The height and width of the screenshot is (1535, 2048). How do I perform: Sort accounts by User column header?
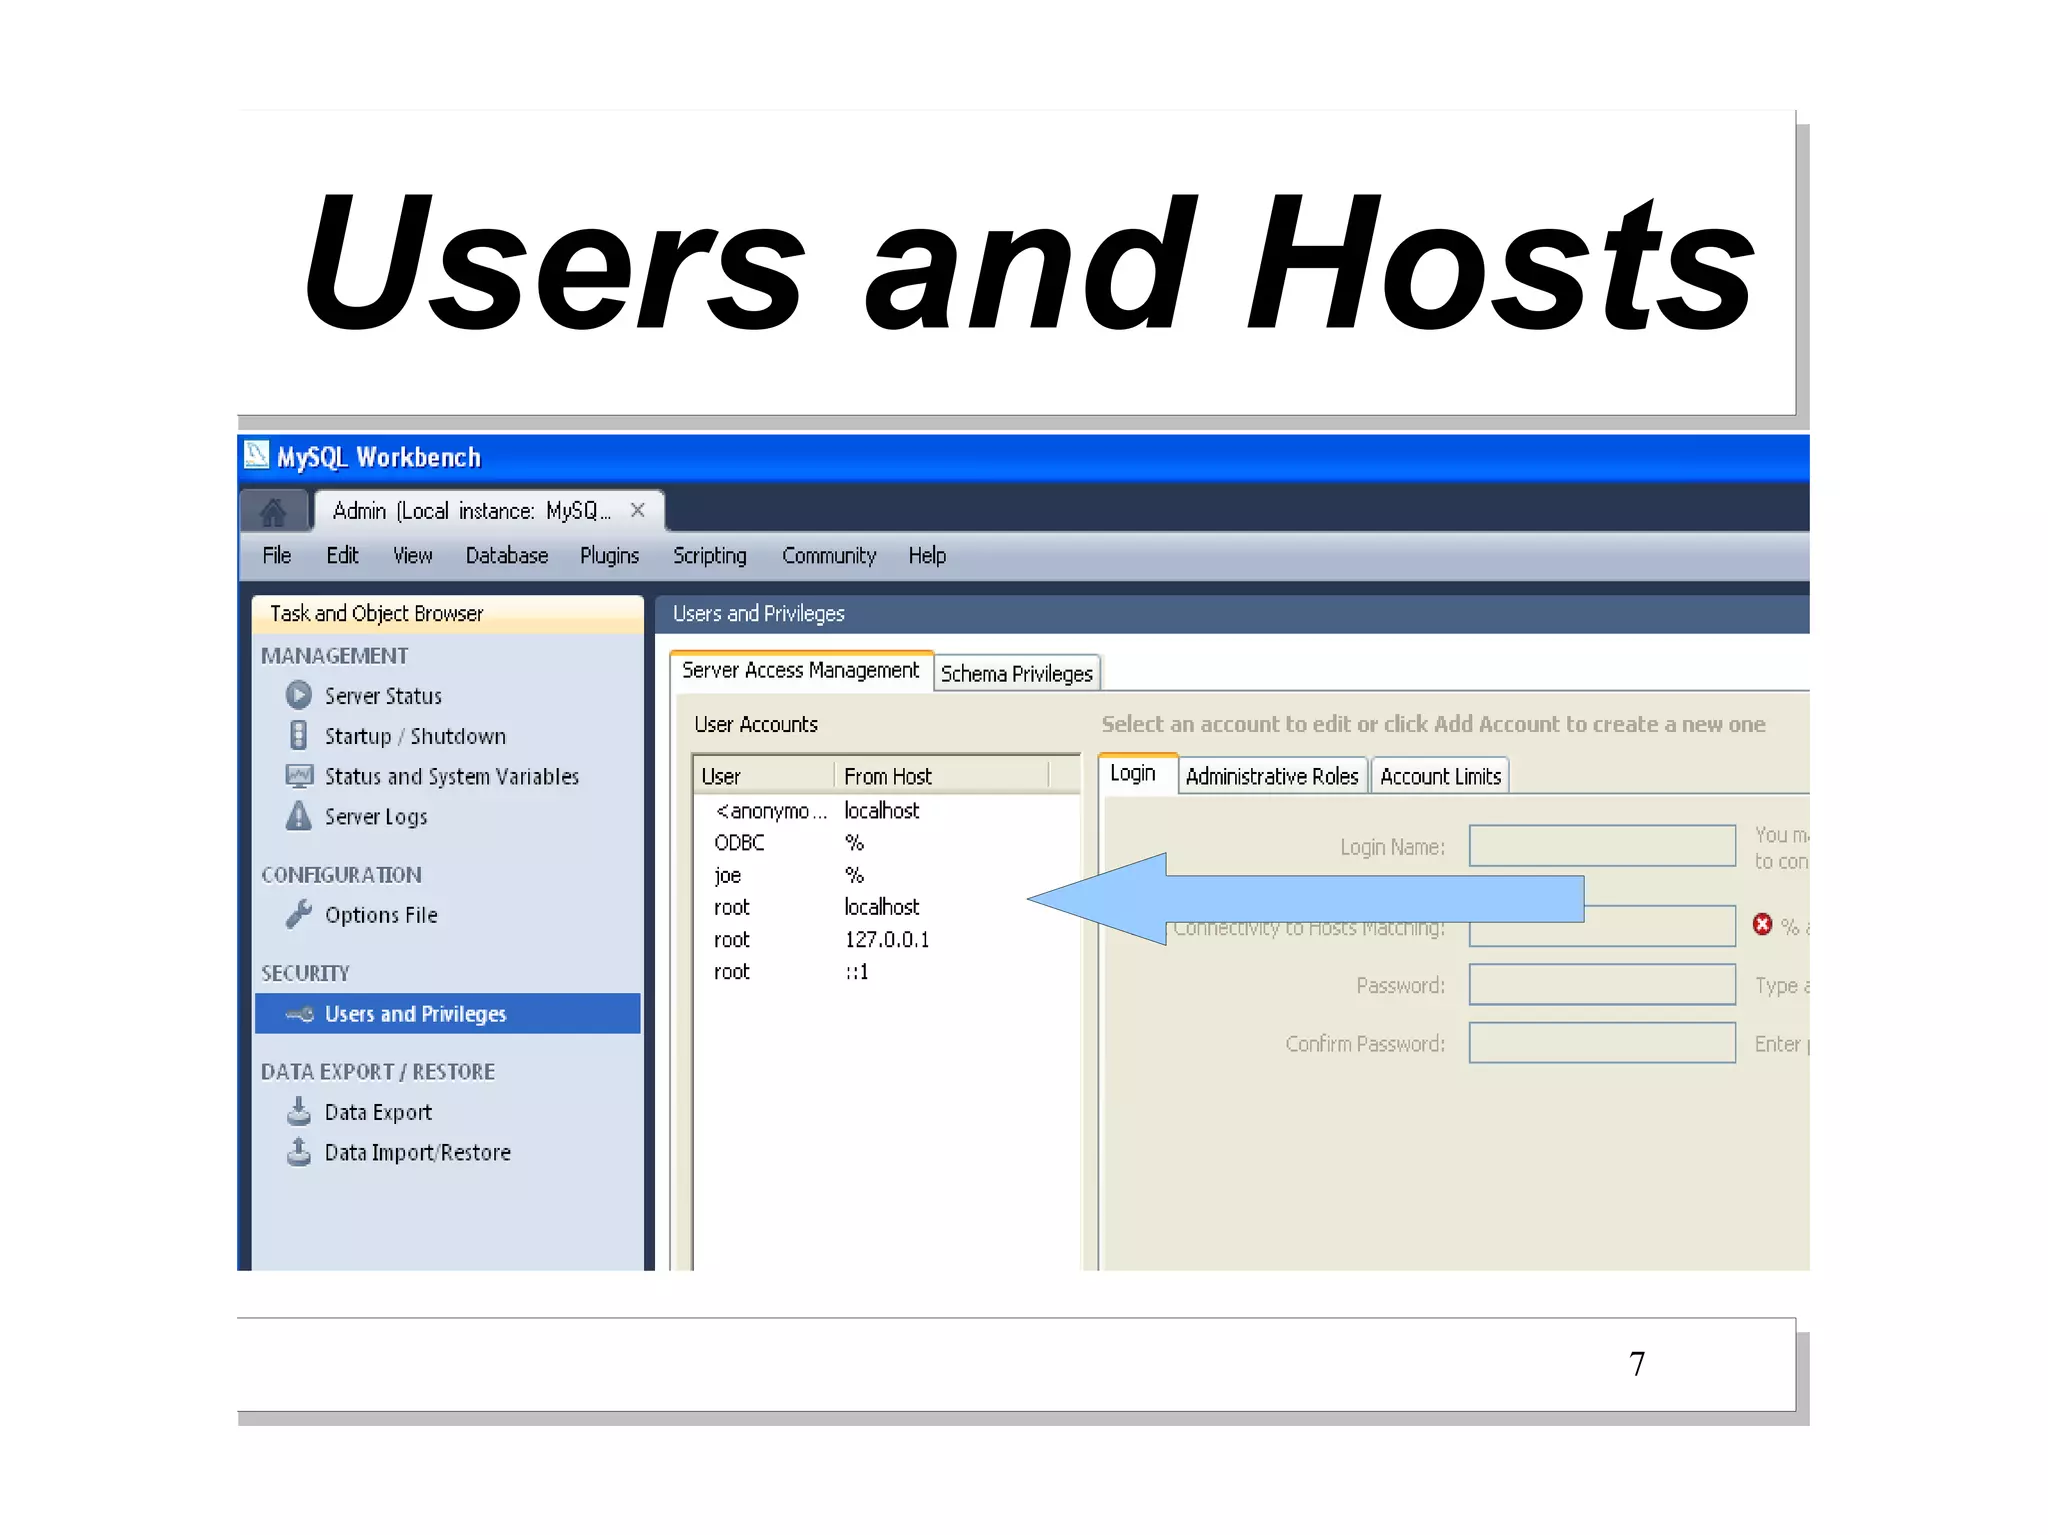(765, 776)
